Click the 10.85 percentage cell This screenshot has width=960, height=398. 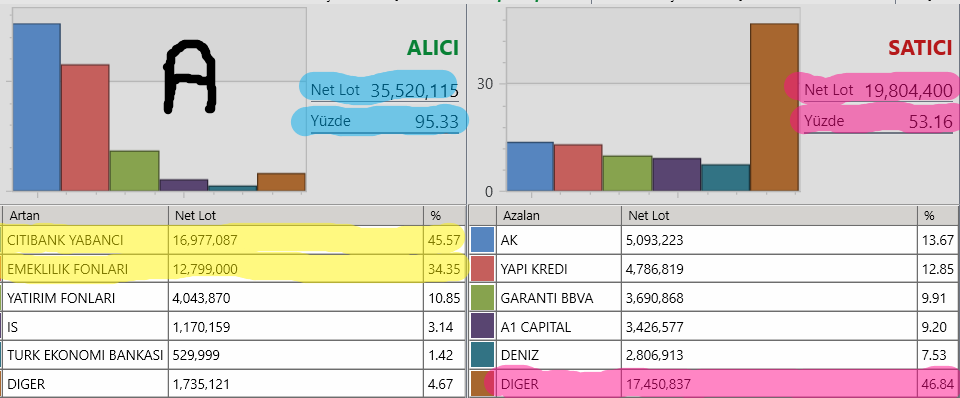click(443, 298)
